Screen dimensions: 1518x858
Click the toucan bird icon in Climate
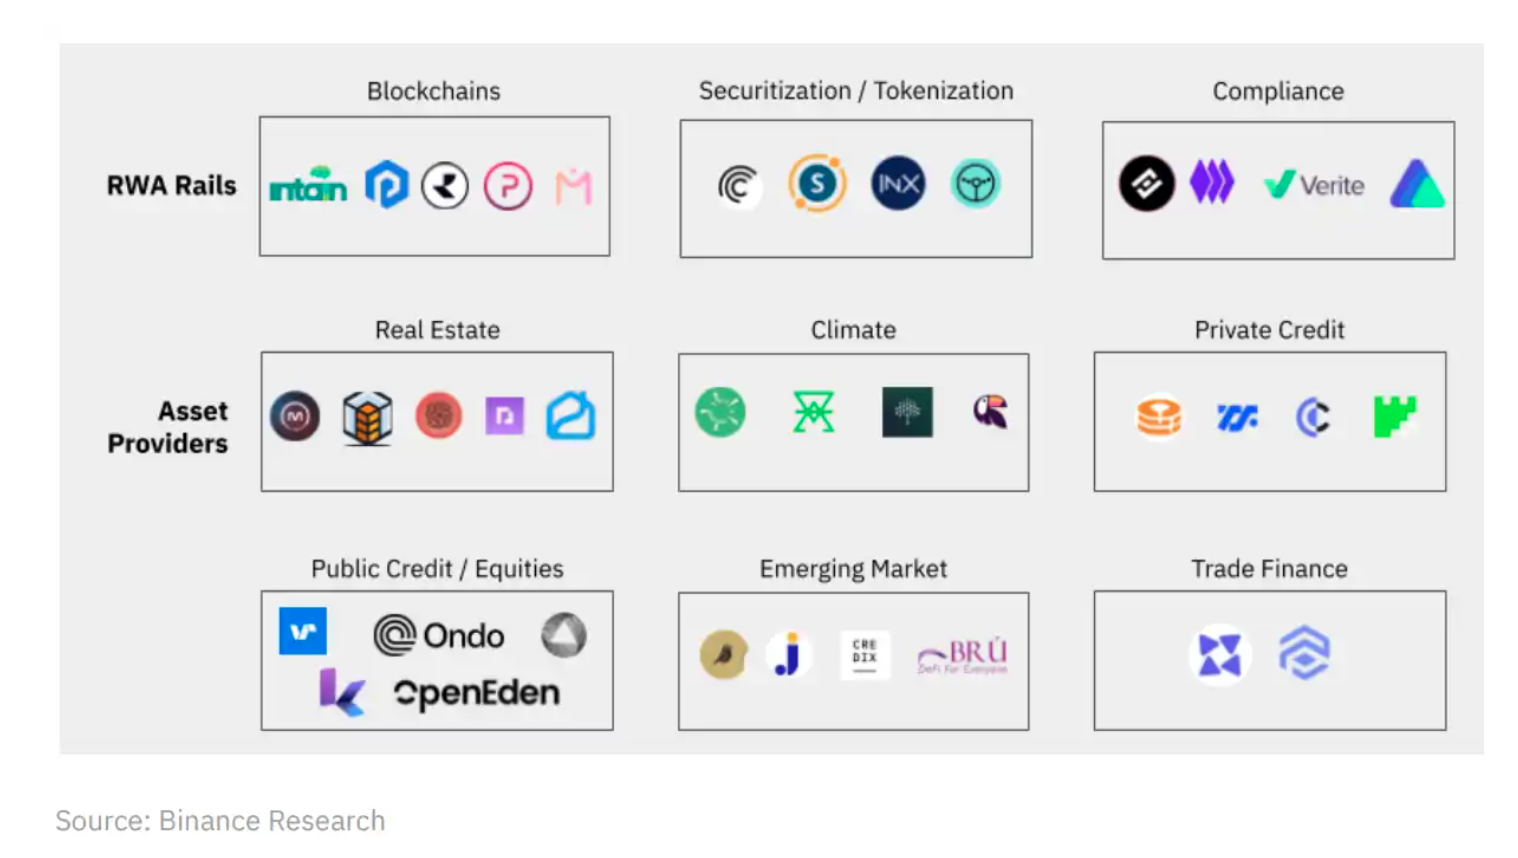[991, 411]
